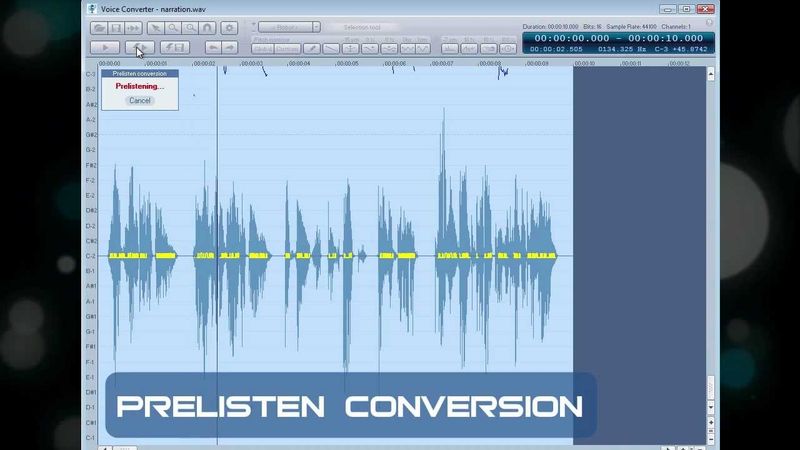Click the G#2 note label

[91, 135]
